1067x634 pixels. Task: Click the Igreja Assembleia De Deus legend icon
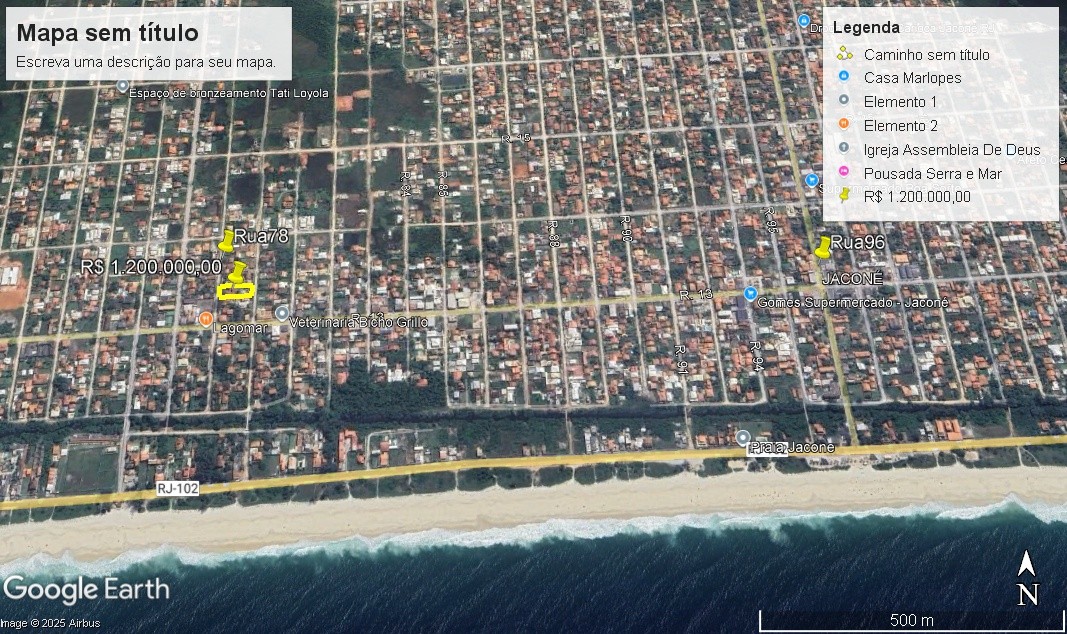click(x=844, y=148)
